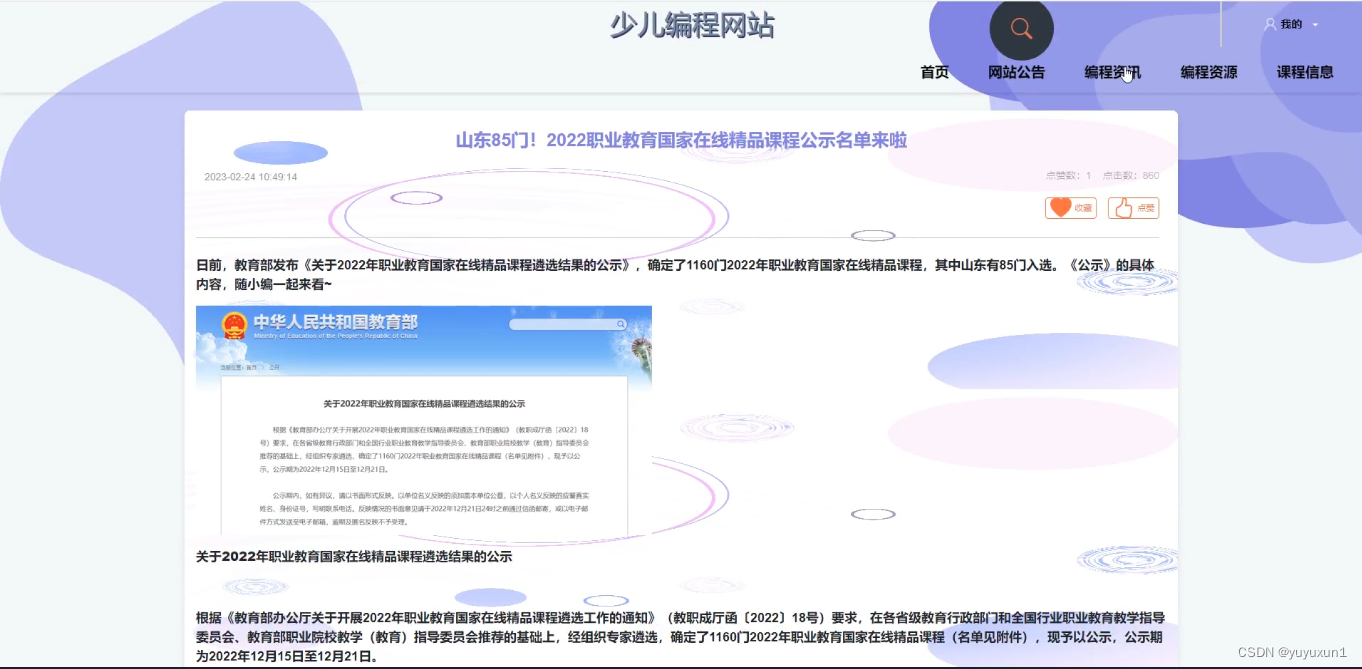Image resolution: width=1362 pixels, height=669 pixels.
Task: Expand the 我的 dropdown arrow
Action: [x=1315, y=25]
